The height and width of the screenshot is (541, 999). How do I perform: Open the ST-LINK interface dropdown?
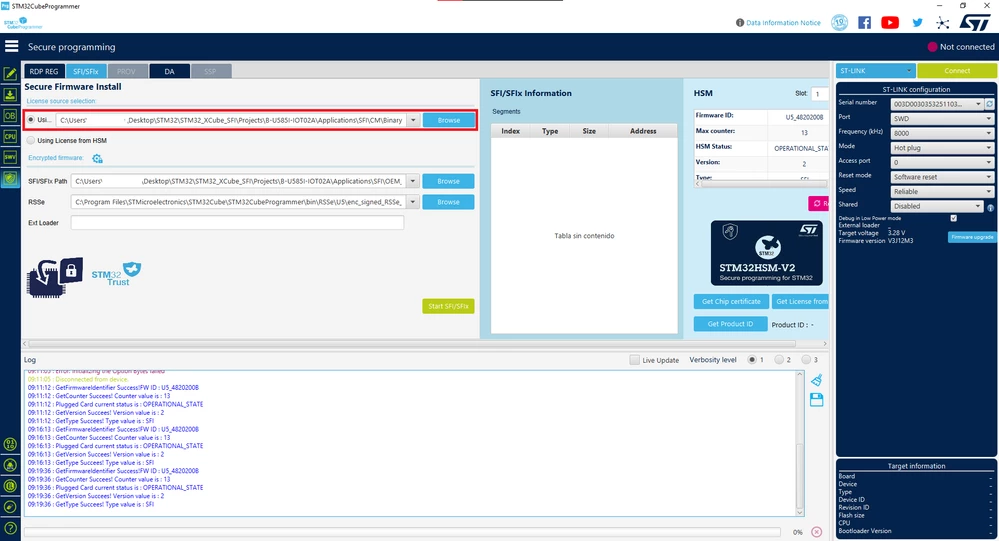pos(875,70)
